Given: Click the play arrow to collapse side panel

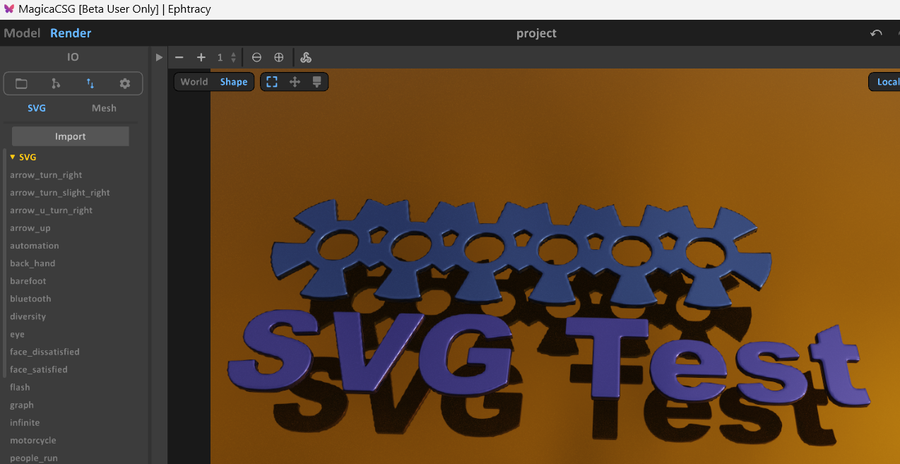Looking at the screenshot, I should (159, 57).
